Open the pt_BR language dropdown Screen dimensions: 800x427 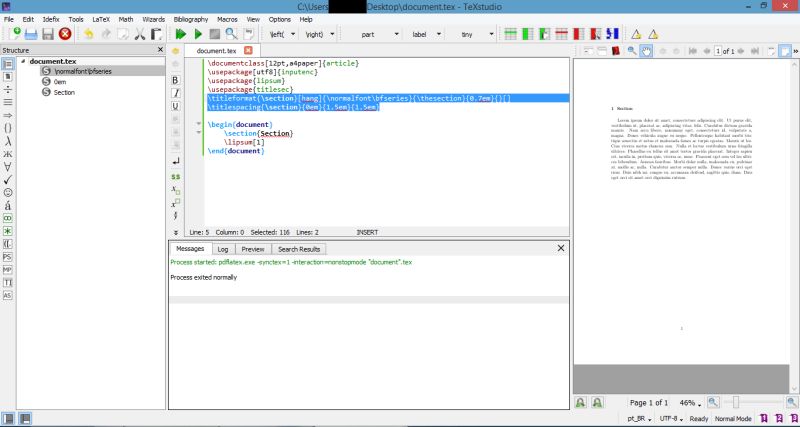[640, 419]
